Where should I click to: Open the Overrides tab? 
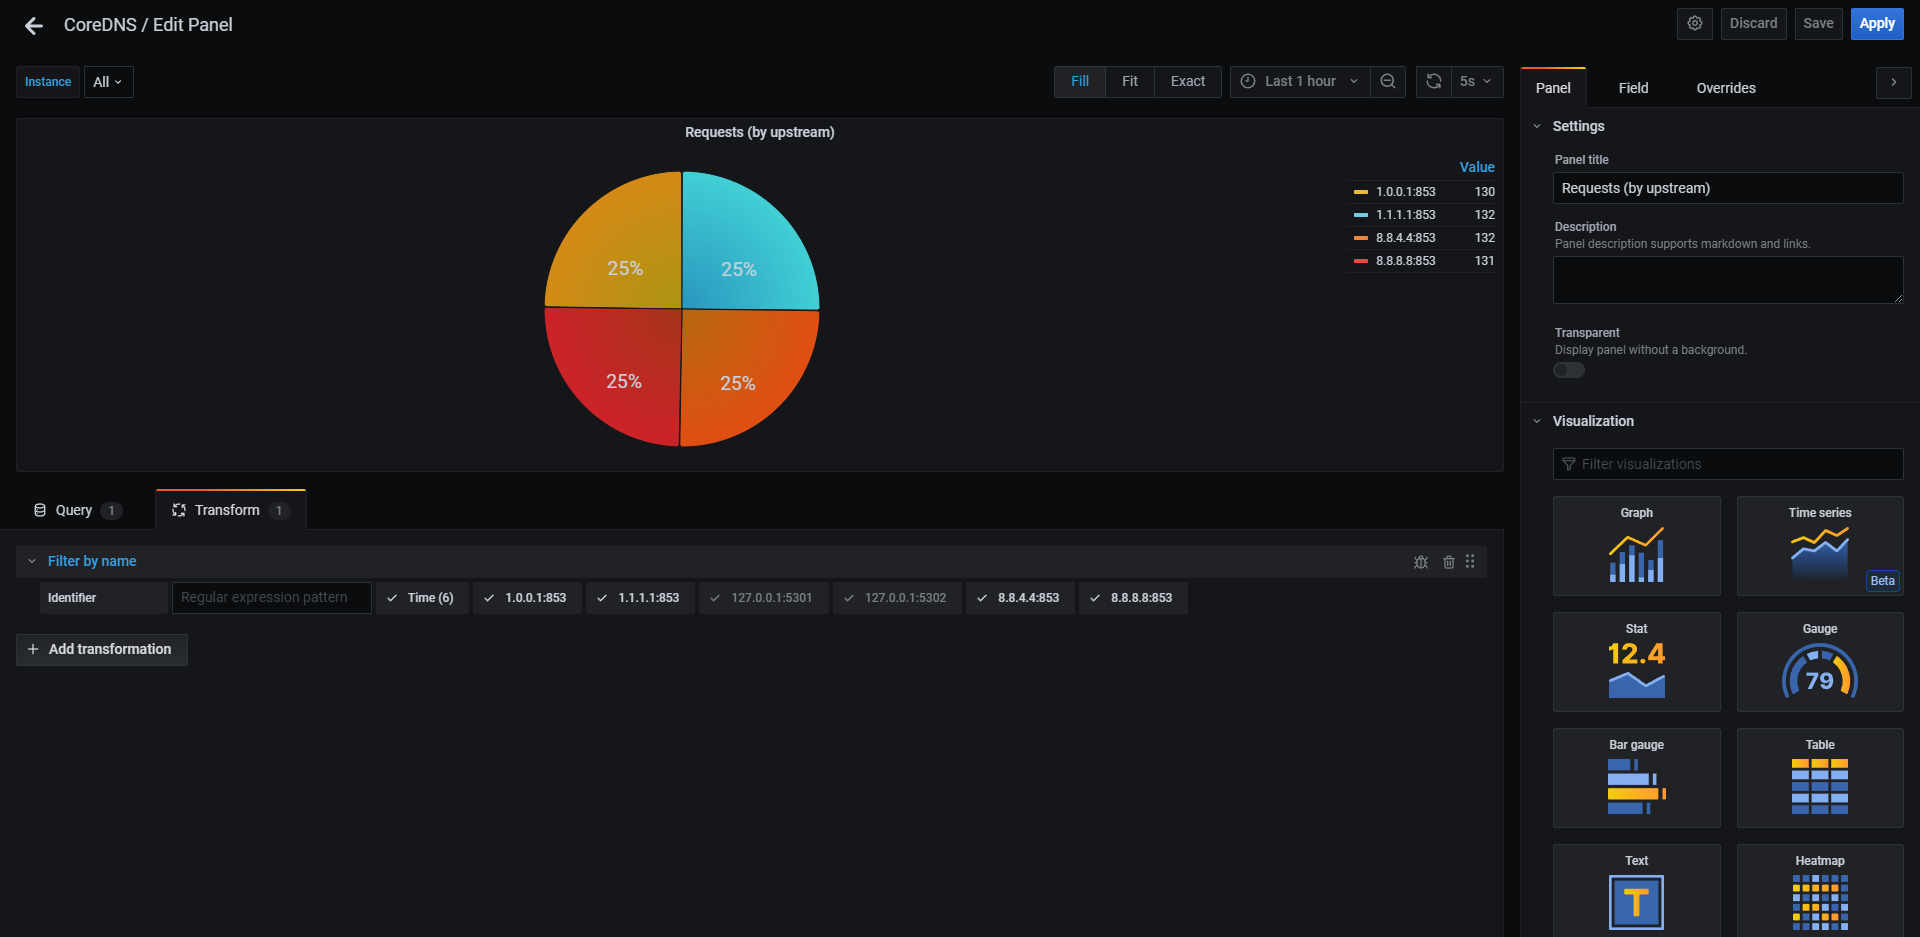click(1726, 88)
